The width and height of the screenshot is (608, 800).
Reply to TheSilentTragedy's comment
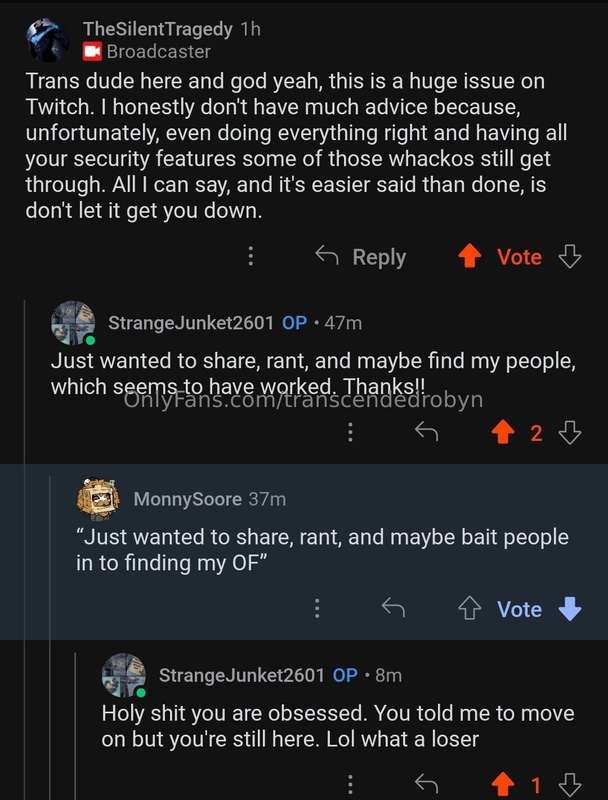[361, 256]
